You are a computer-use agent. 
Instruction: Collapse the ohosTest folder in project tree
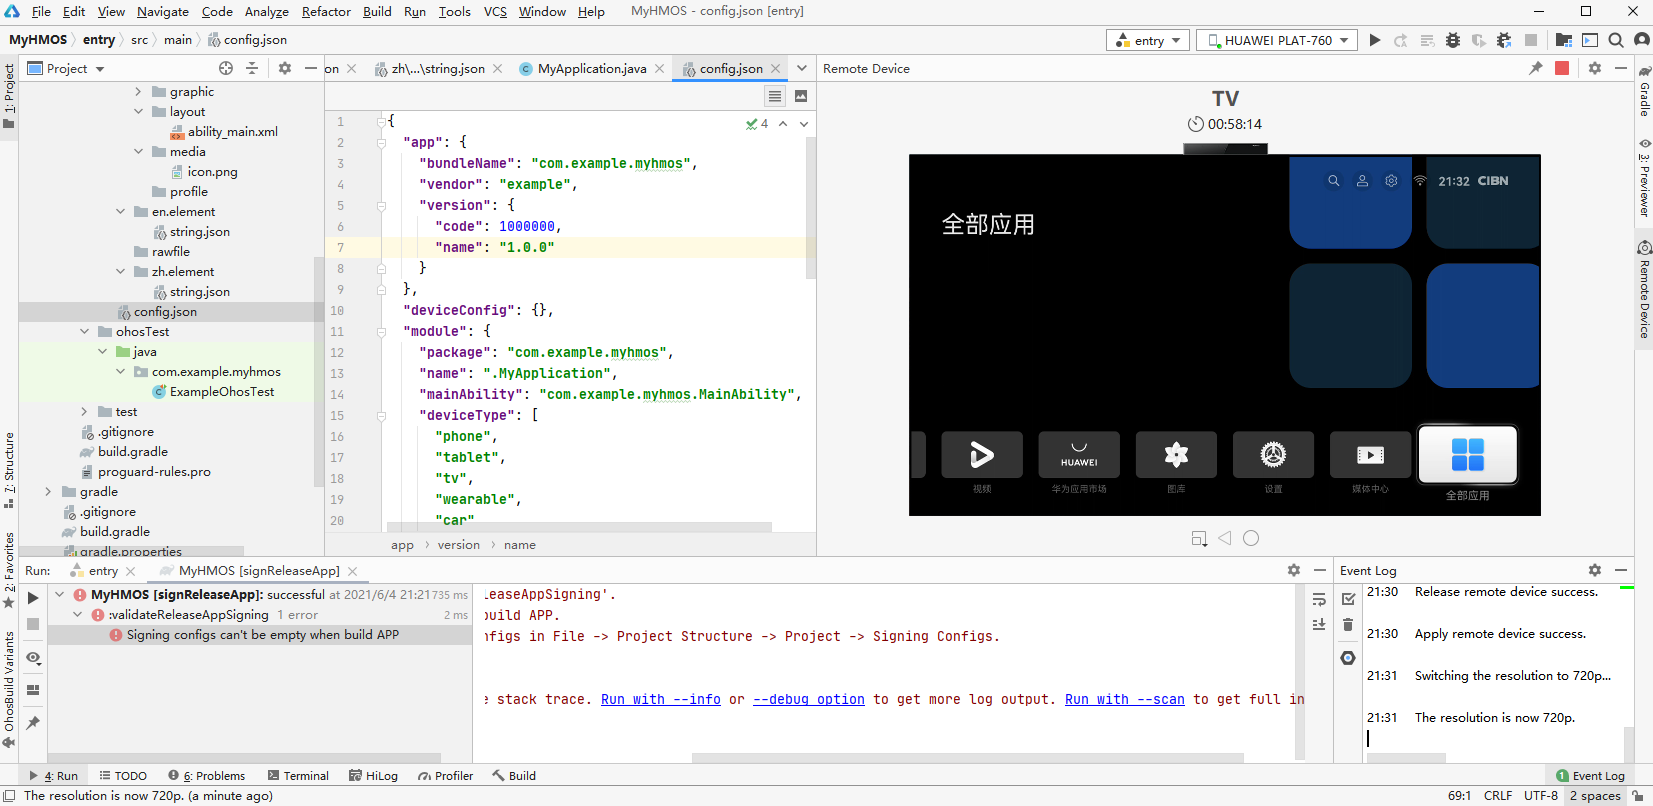pyautogui.click(x=85, y=332)
